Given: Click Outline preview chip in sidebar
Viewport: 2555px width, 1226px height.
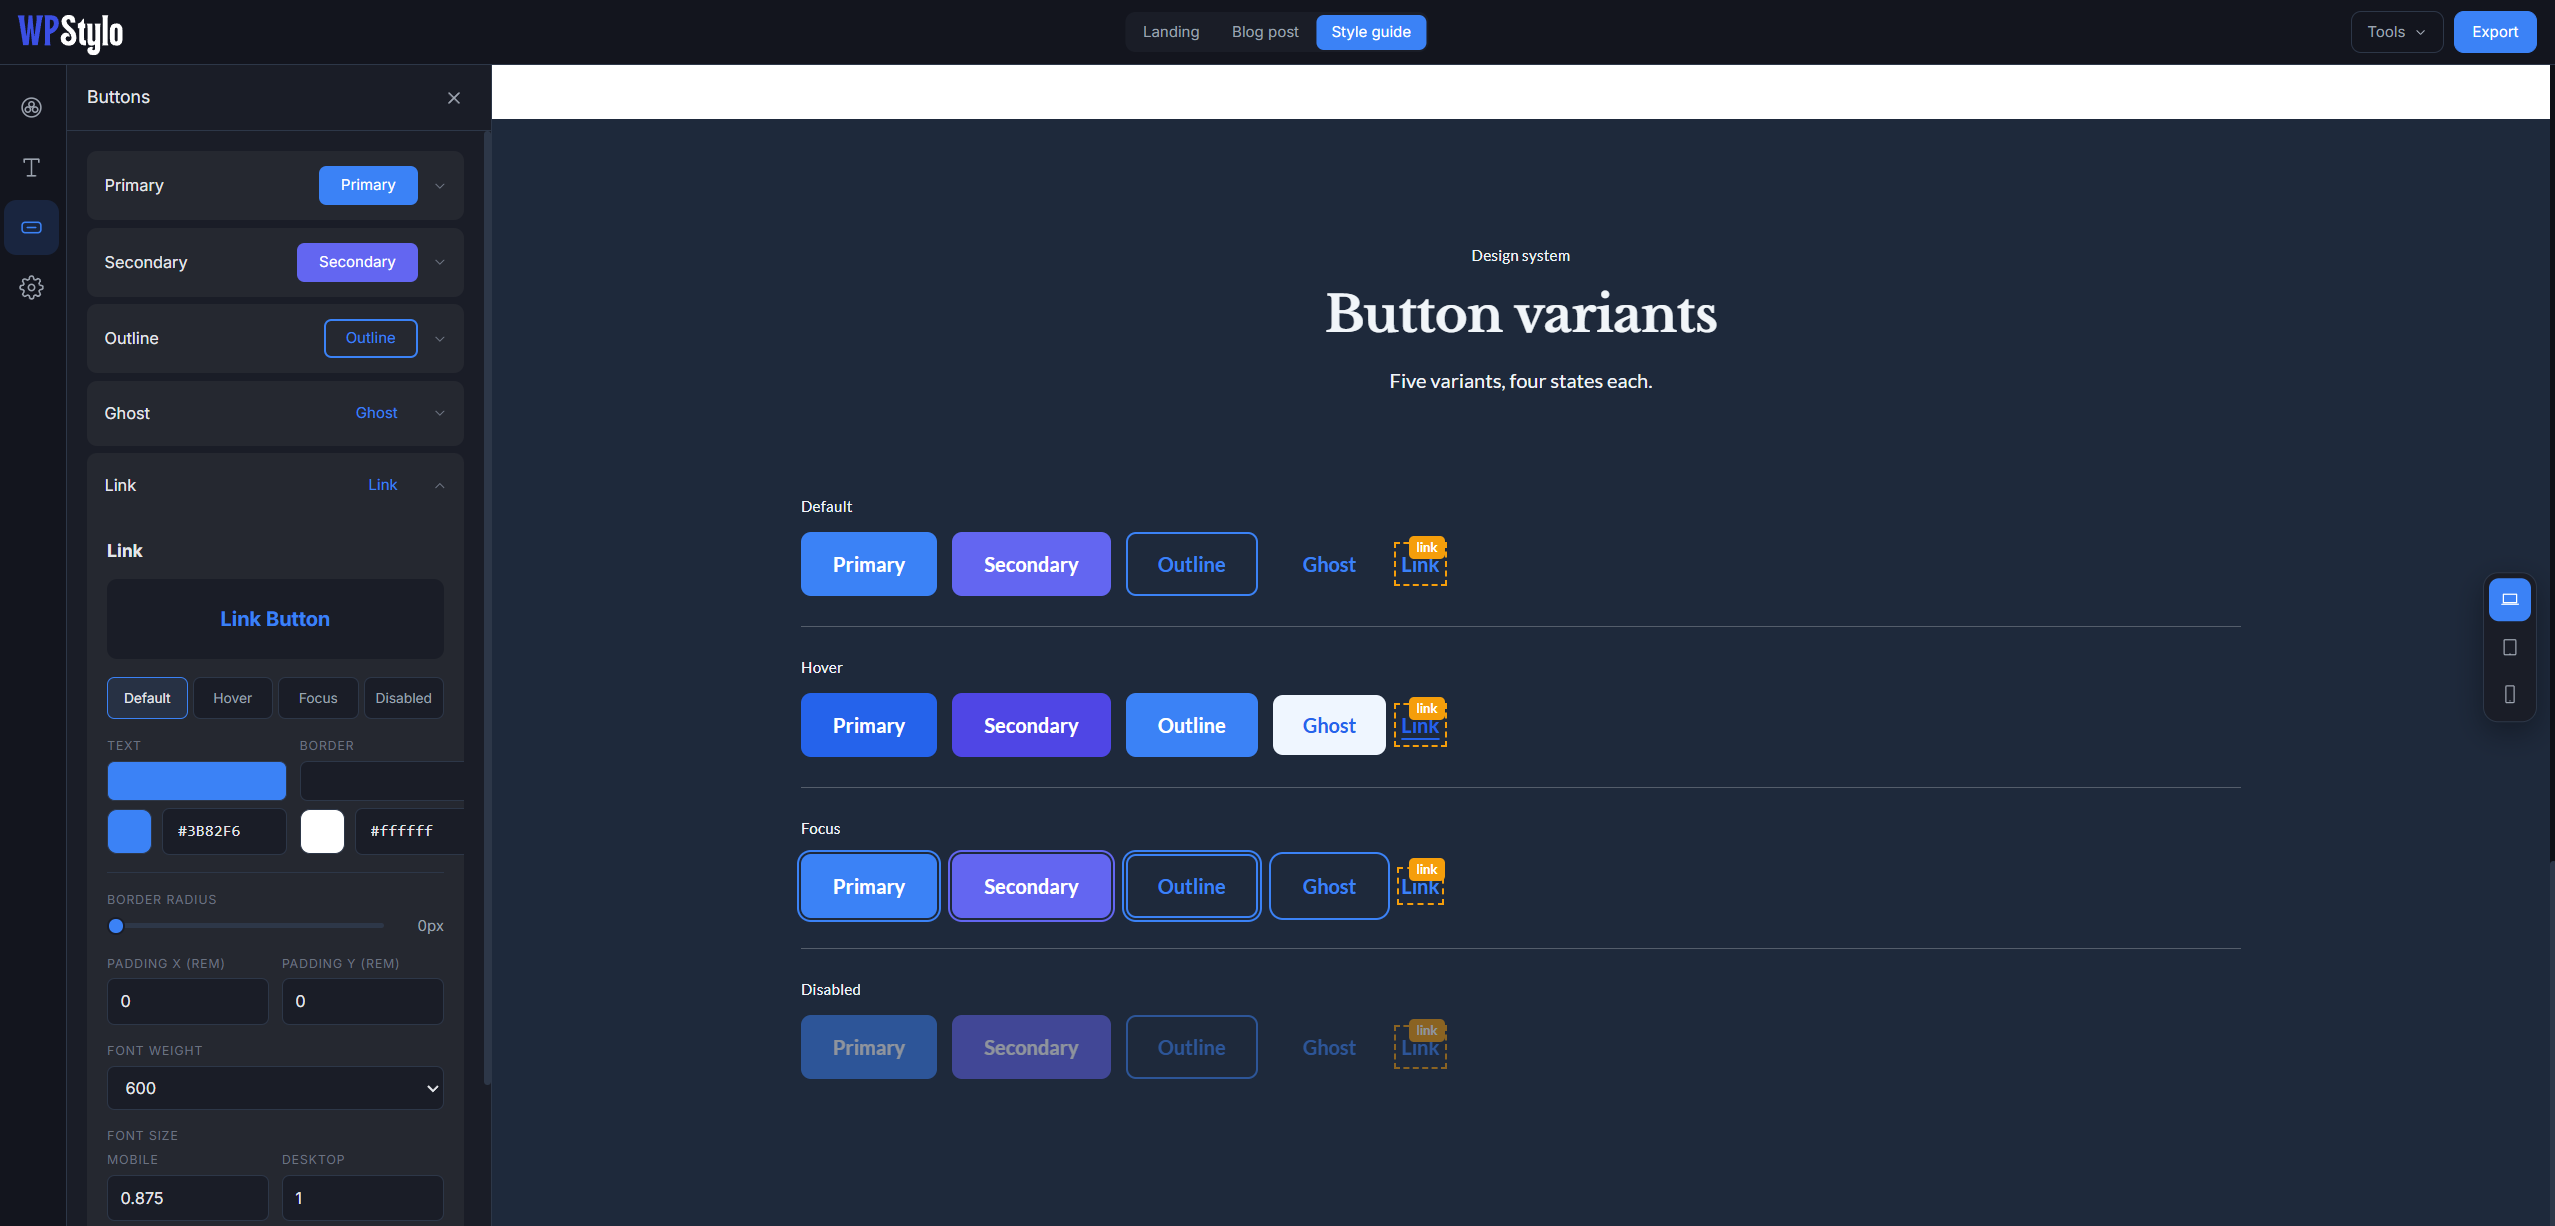Looking at the screenshot, I should point(371,338).
